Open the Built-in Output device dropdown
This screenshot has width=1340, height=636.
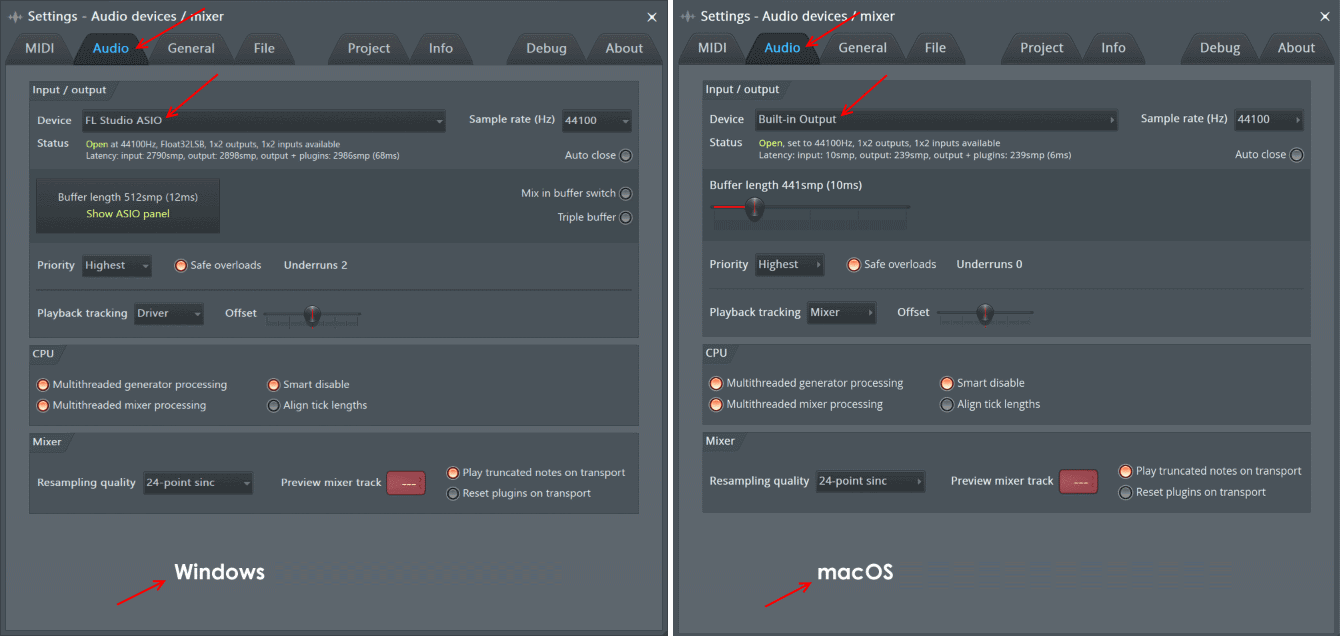click(936, 120)
